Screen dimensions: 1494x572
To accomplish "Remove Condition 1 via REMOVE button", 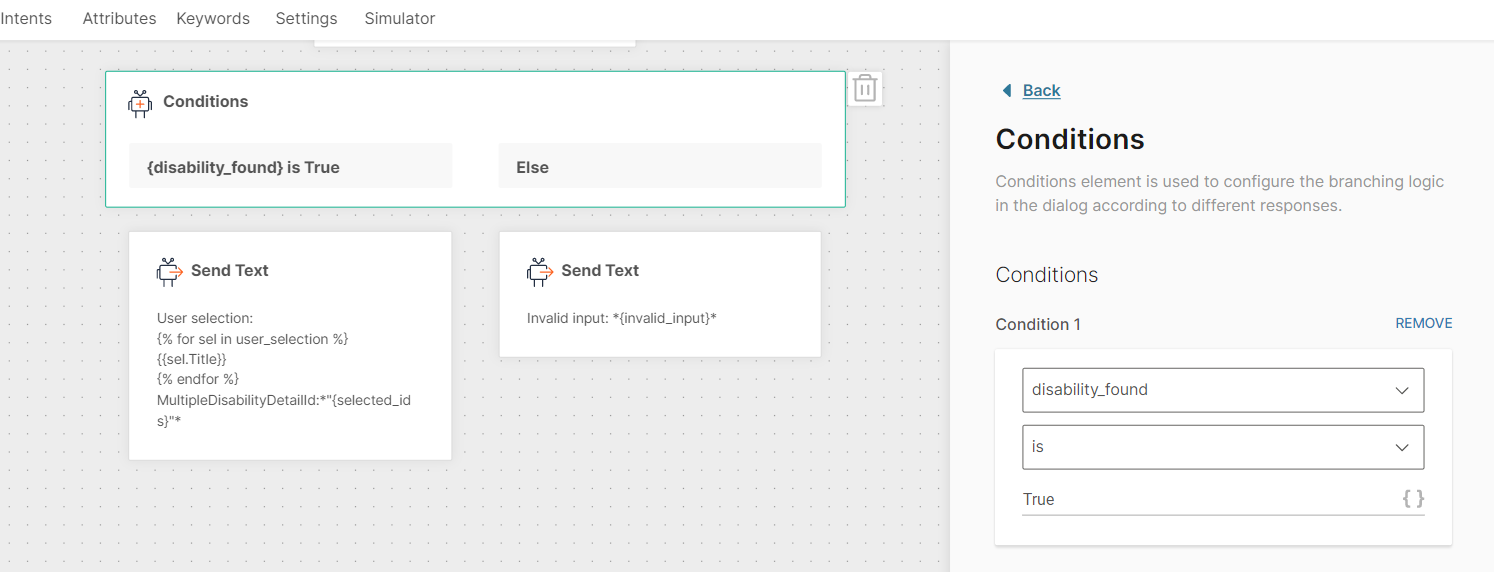I will point(1423,324).
